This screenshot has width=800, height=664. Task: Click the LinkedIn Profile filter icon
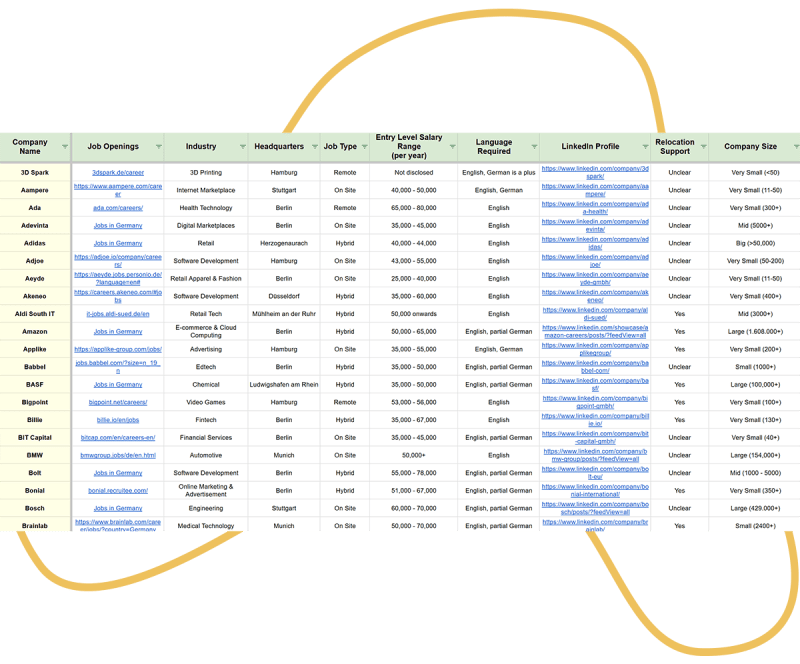click(x=644, y=147)
